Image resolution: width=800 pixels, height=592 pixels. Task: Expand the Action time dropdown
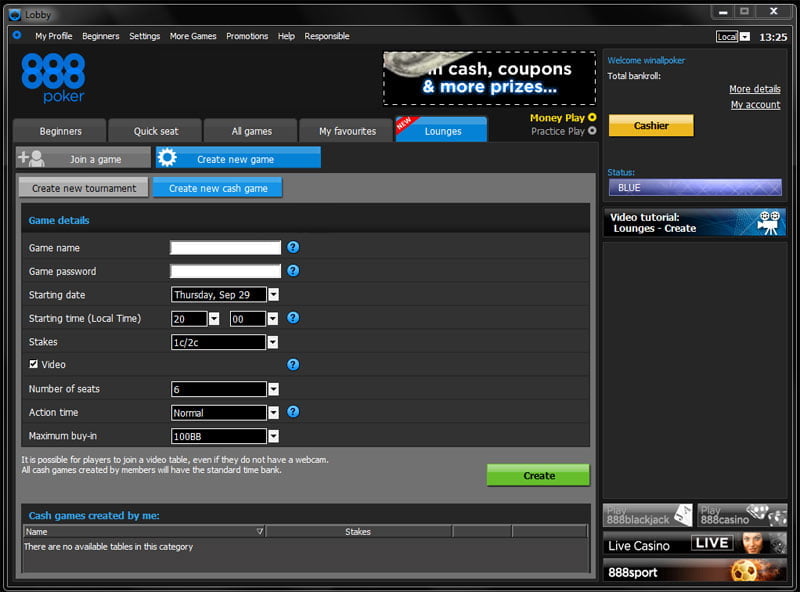coord(274,412)
